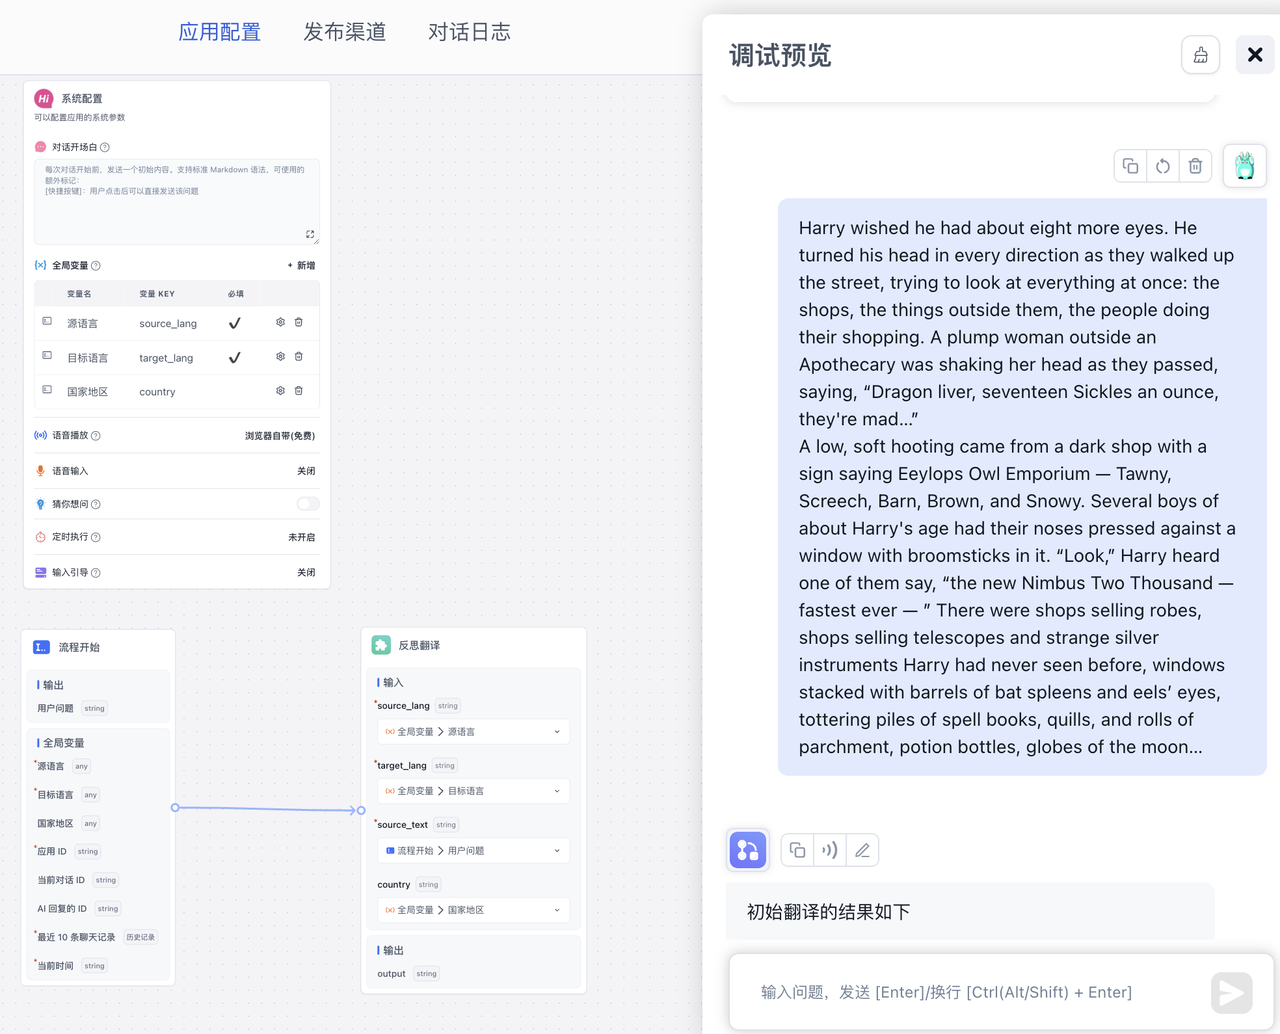Open settings gear for source_lang variable

(x=280, y=323)
